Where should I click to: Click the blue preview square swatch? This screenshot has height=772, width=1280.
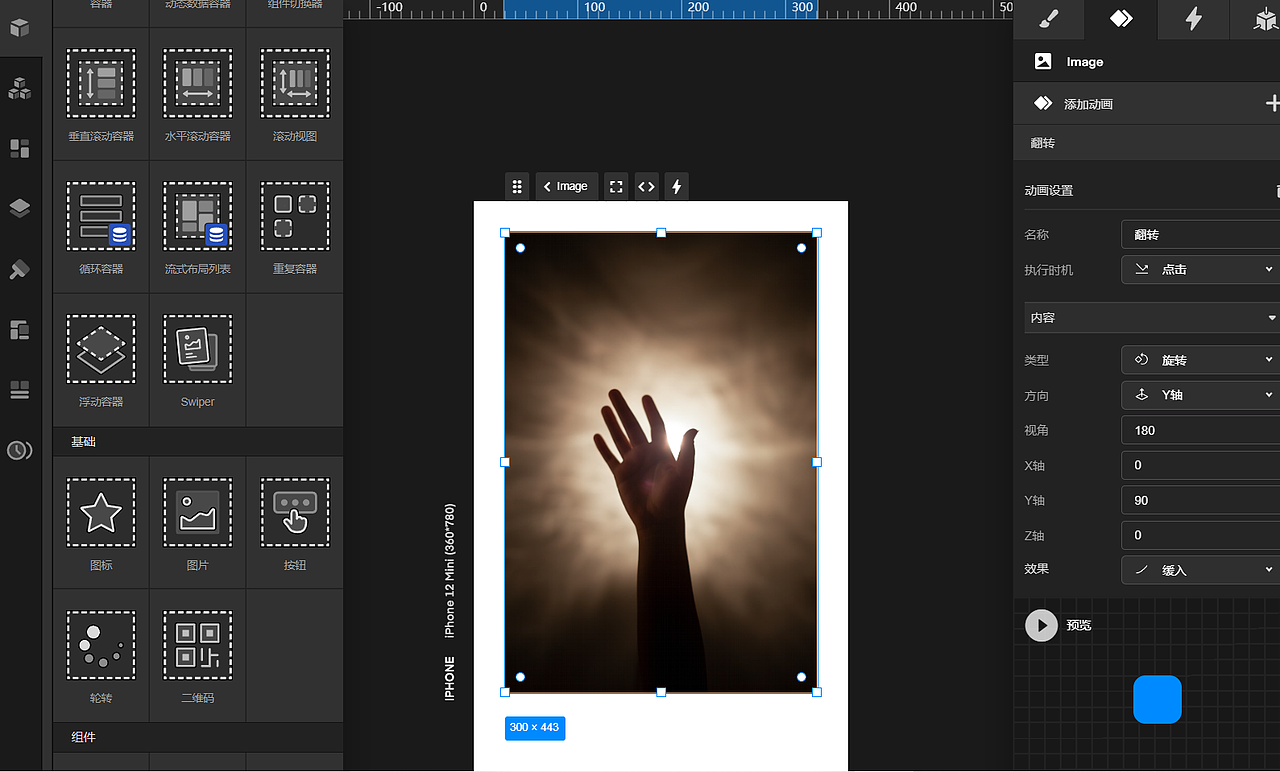1157,699
